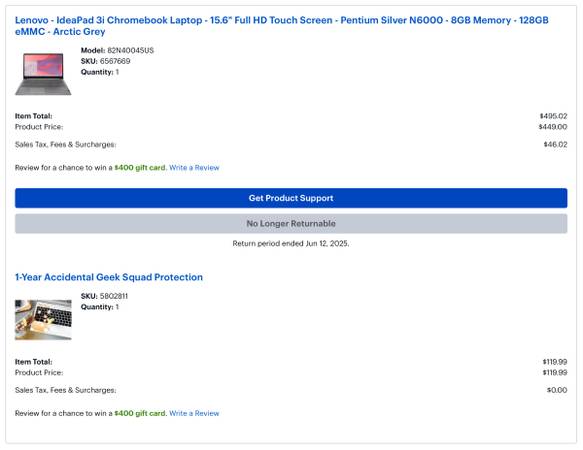583x450 pixels.
Task: Click the protection plan tax amount $0.00
Action: click(x=557, y=390)
